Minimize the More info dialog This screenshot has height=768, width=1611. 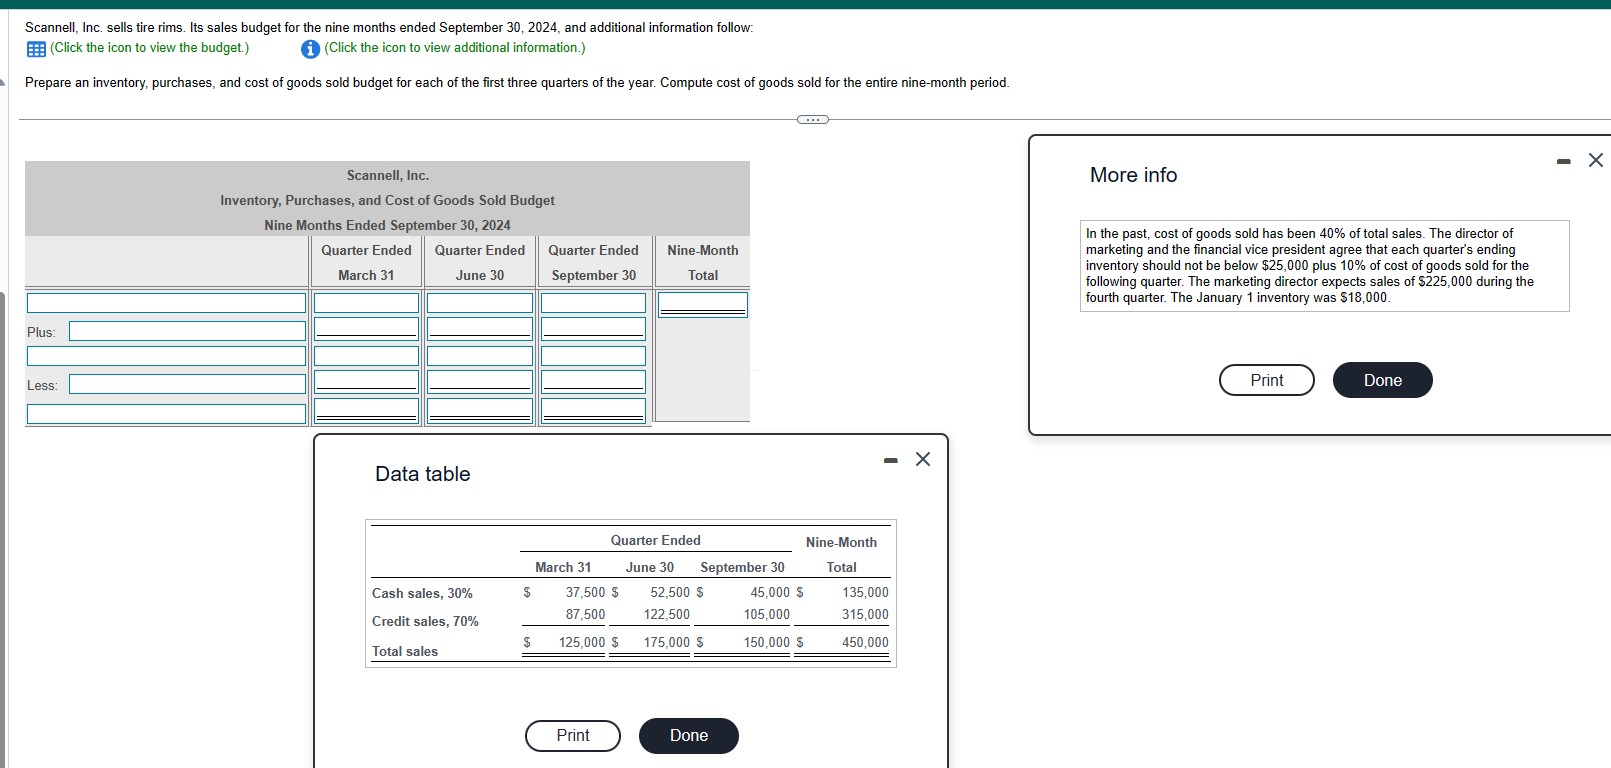[1564, 161]
